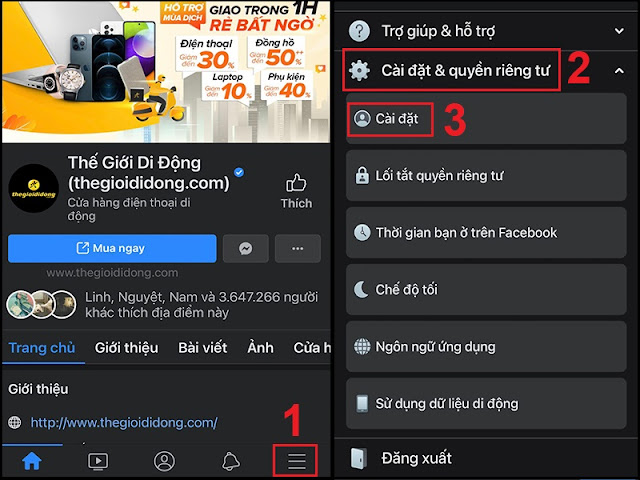The width and height of the screenshot is (640, 480).
Task: Open Messenger chat with the page
Action: pos(246,248)
